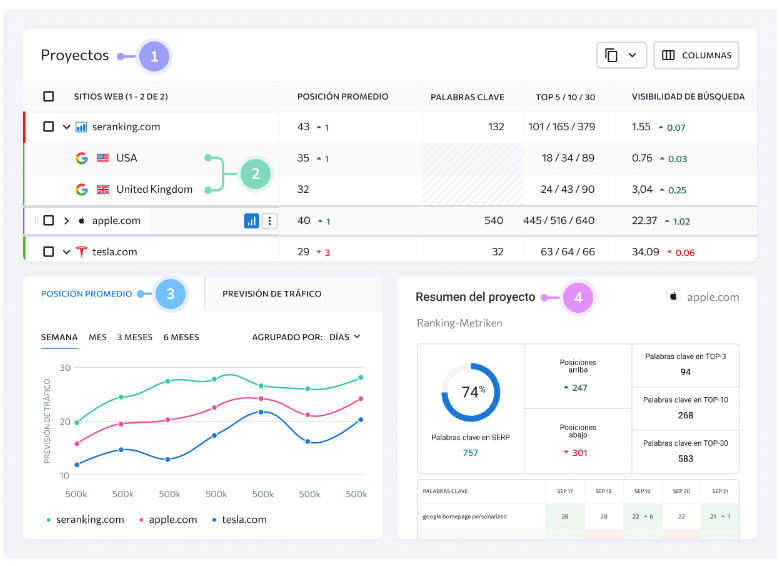Check the apple.com row checkbox
The width and height of the screenshot is (781, 566).
[x=48, y=220]
